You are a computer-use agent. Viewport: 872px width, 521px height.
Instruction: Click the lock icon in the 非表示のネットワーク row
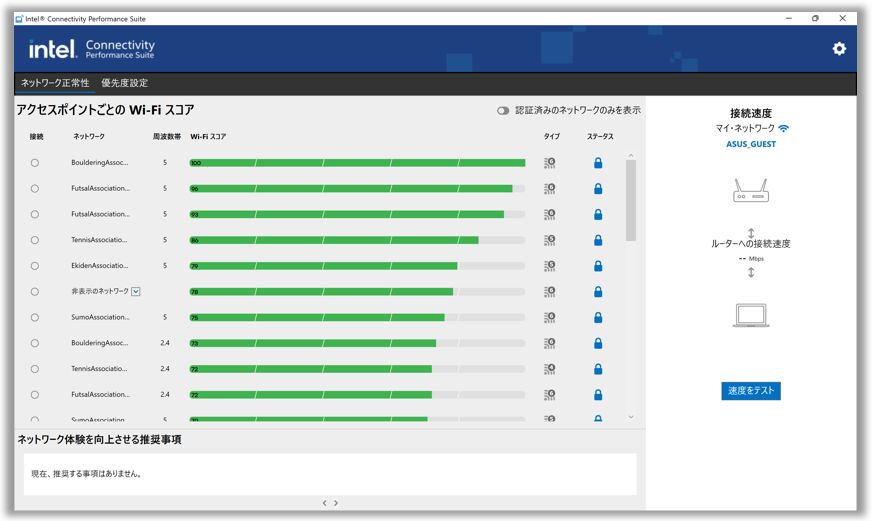(598, 291)
